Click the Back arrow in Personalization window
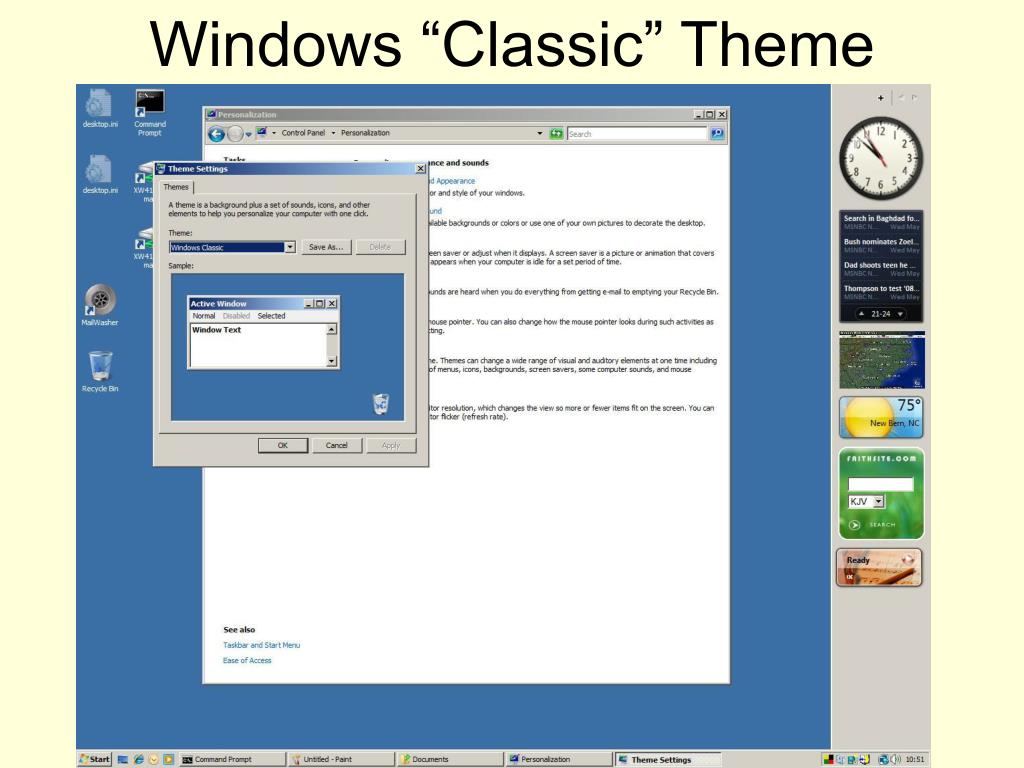This screenshot has height=768, width=1024. pos(216,134)
